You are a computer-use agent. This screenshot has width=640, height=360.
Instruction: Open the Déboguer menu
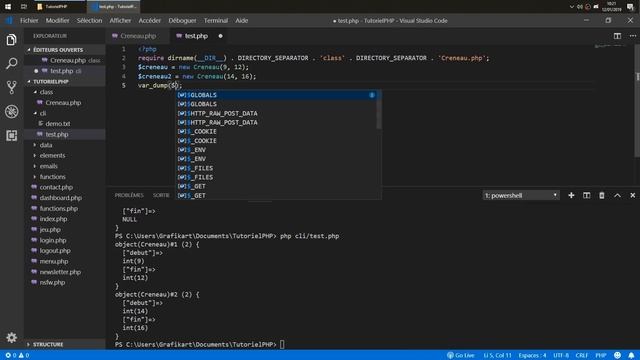tap(182, 20)
